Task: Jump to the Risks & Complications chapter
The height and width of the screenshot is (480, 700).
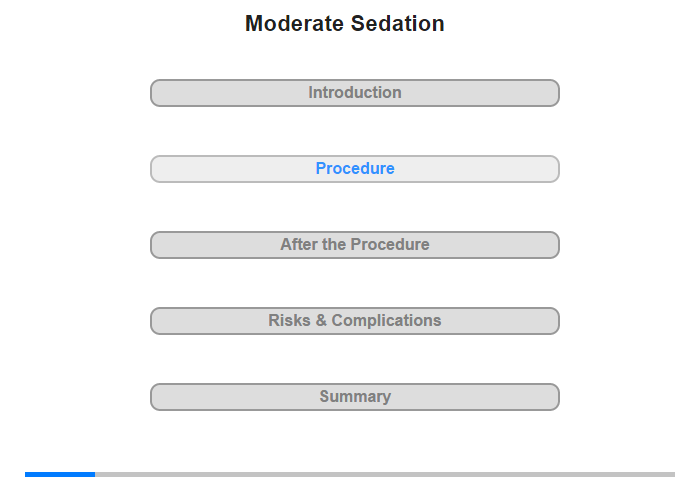Action: click(355, 321)
